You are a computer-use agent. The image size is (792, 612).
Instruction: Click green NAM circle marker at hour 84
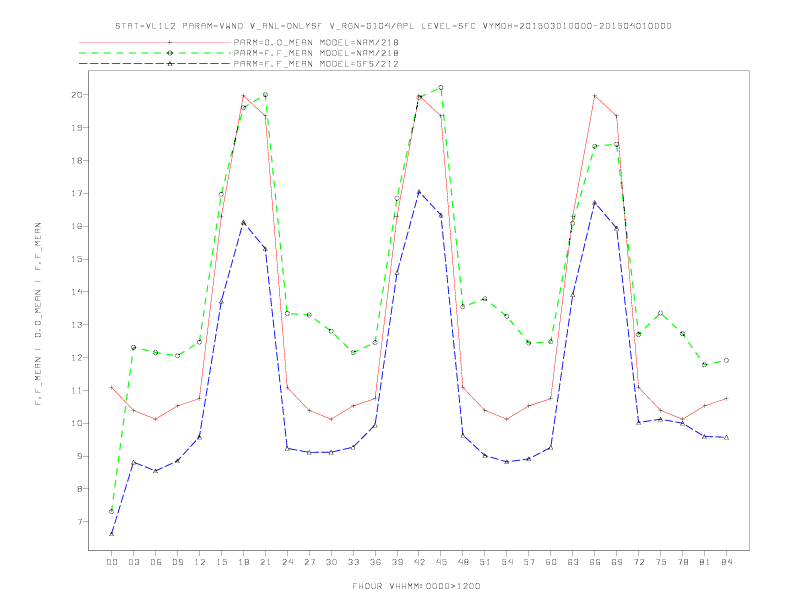pos(726,361)
